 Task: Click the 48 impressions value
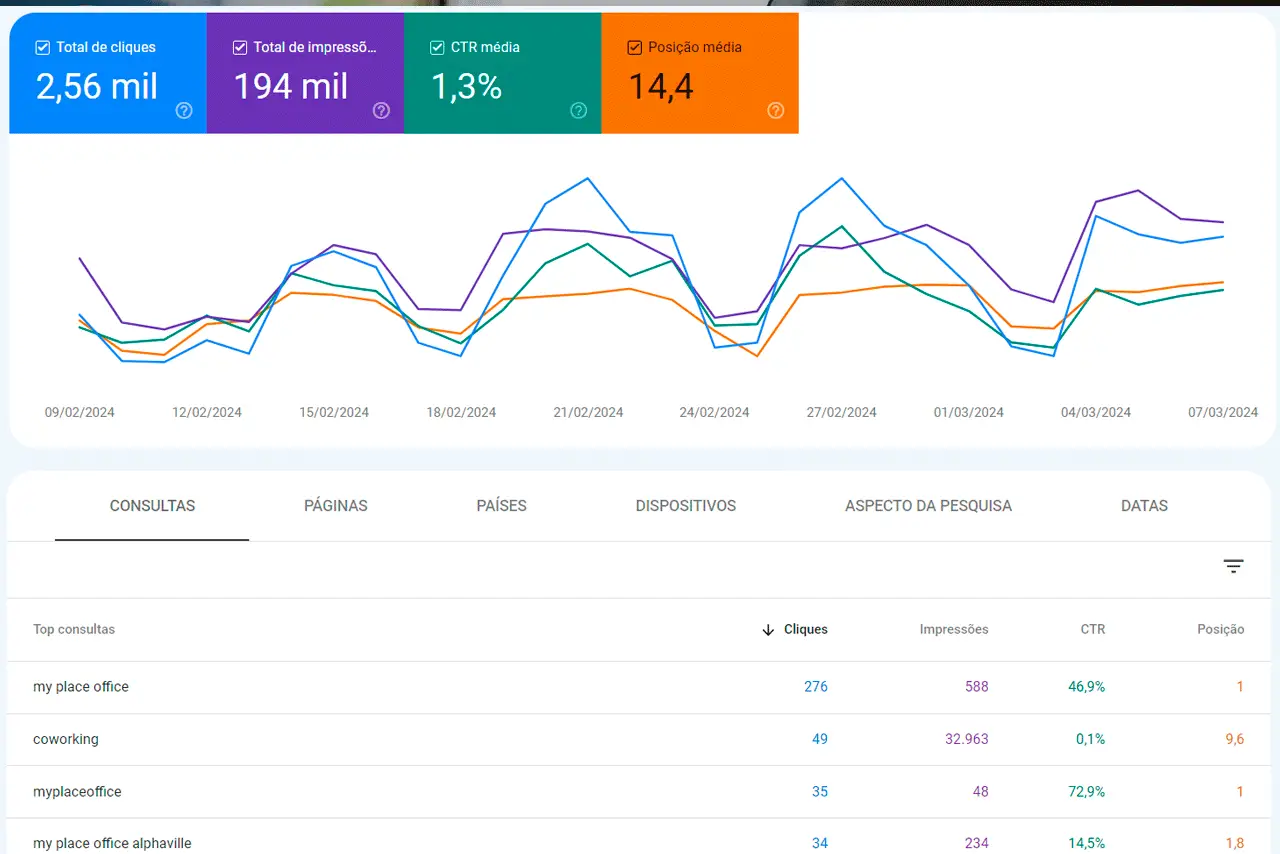pyautogui.click(x=980, y=791)
